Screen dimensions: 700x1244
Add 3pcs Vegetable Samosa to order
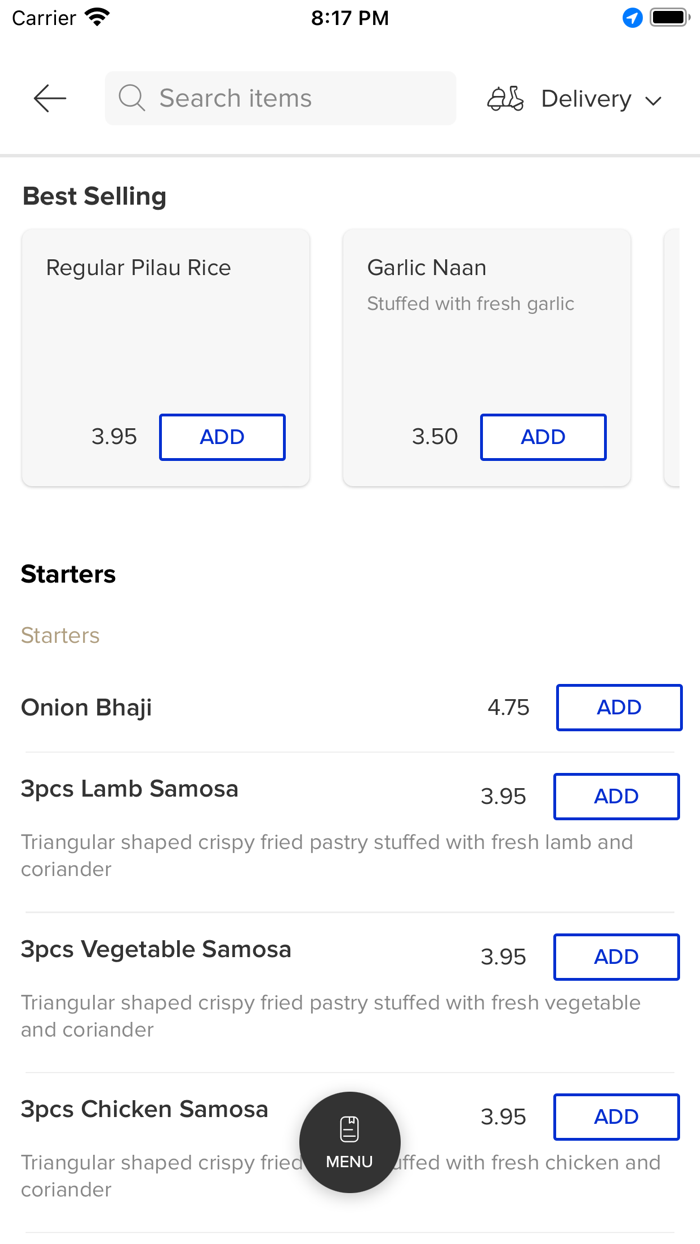click(x=616, y=957)
